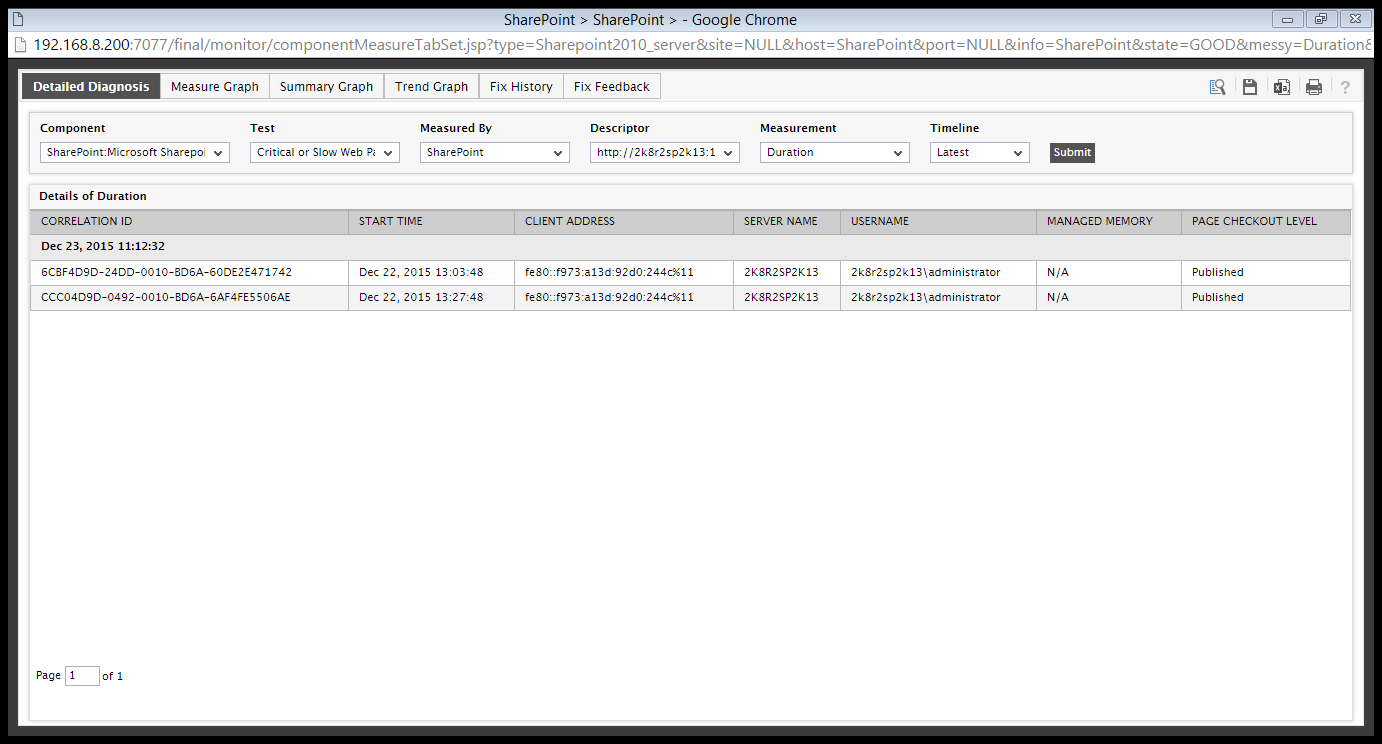Switch to the Trend Graph tab
This screenshot has height=744, width=1382.
pyautogui.click(x=431, y=87)
